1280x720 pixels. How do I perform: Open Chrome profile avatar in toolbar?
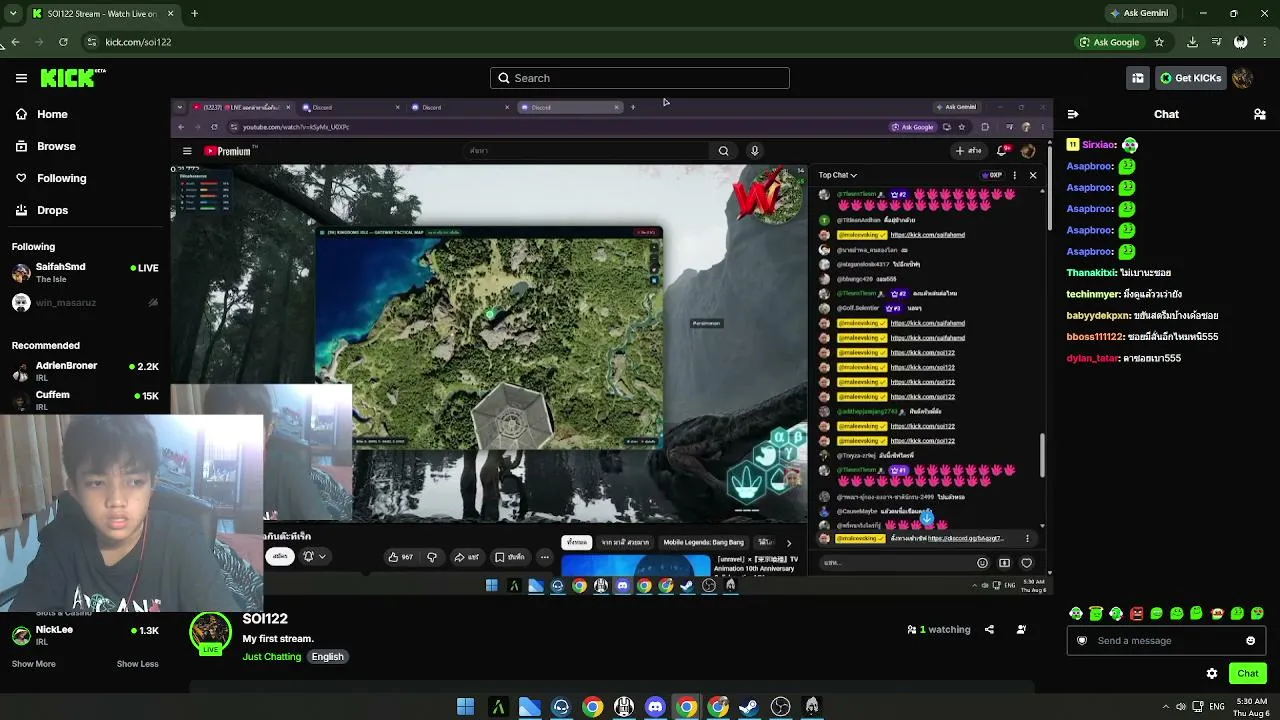pos(1240,42)
